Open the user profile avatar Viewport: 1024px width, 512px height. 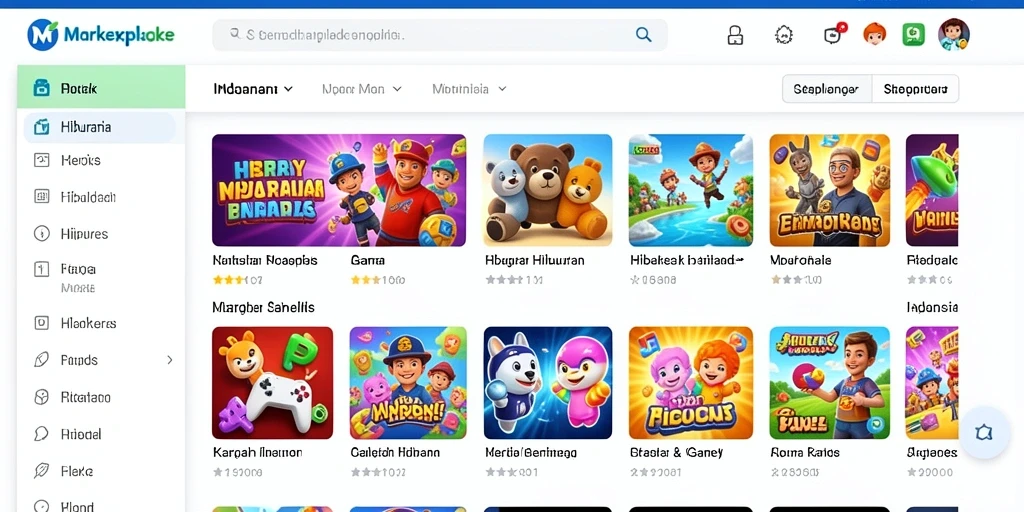[x=953, y=34]
